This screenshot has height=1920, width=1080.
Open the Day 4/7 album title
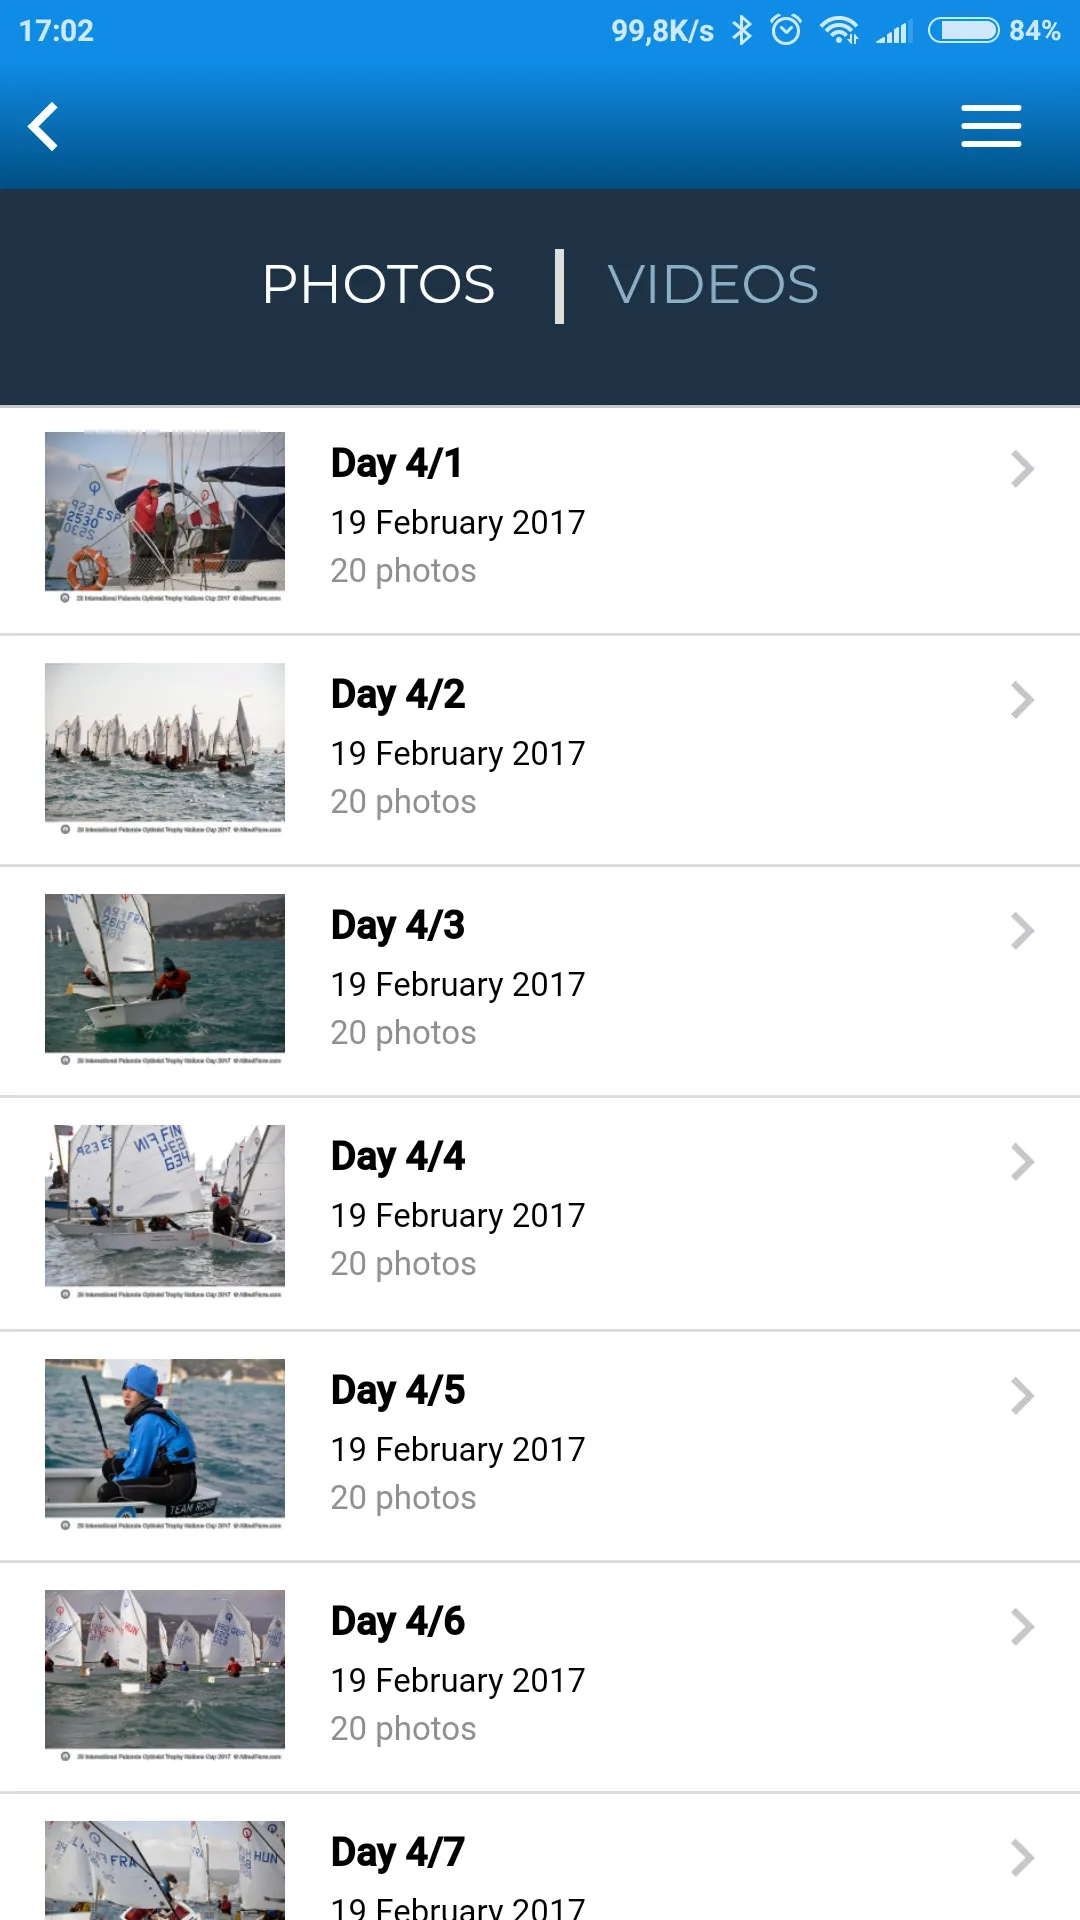pyautogui.click(x=398, y=1852)
